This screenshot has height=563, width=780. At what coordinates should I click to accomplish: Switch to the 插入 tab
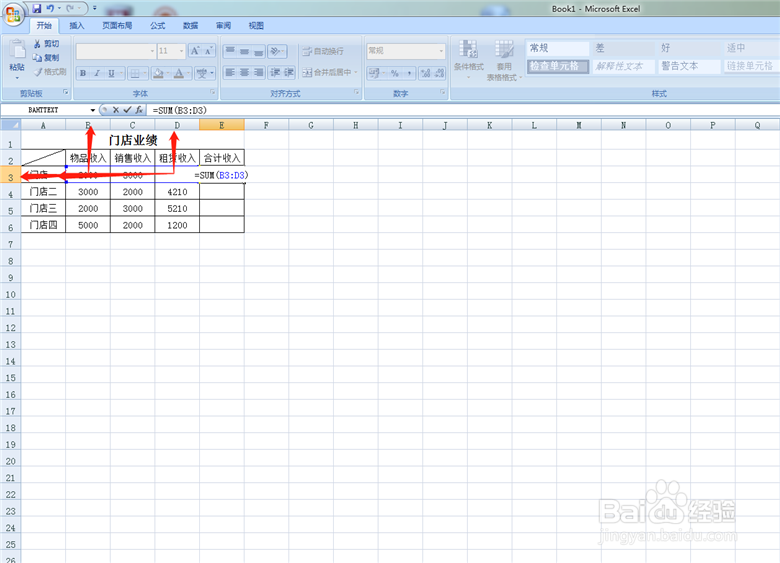[77, 26]
